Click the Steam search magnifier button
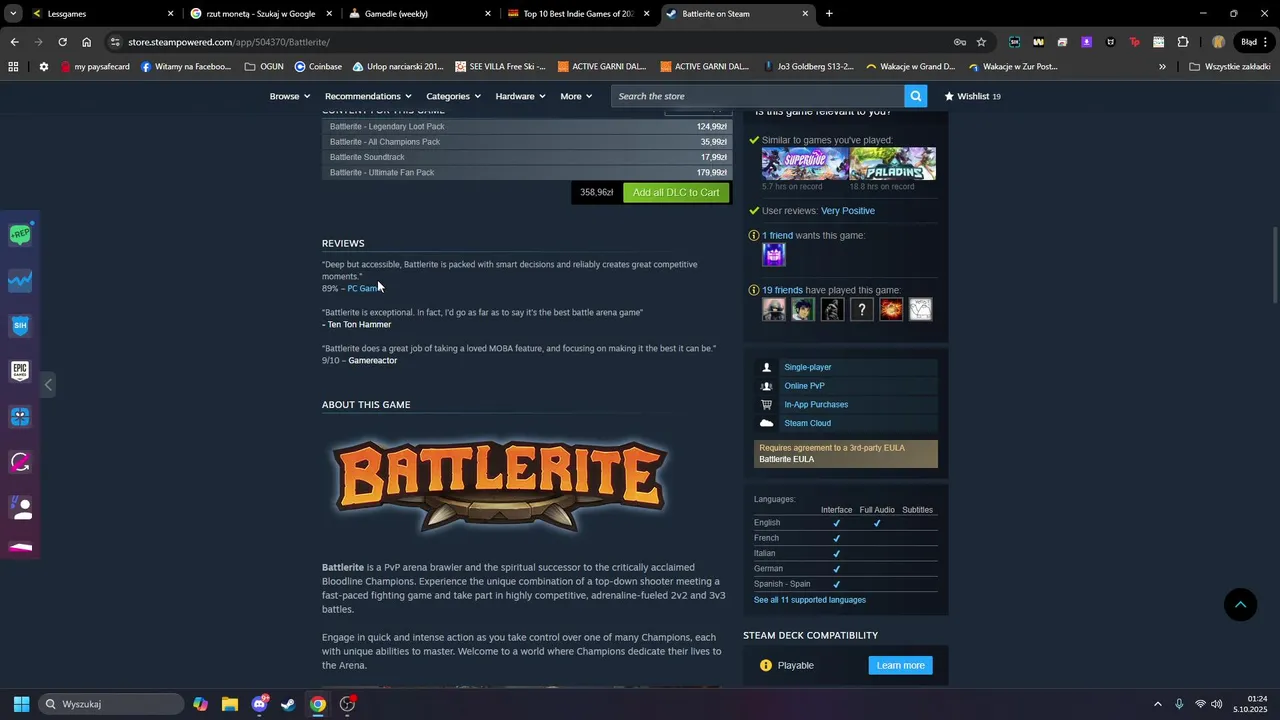The image size is (1280, 720). 915,96
